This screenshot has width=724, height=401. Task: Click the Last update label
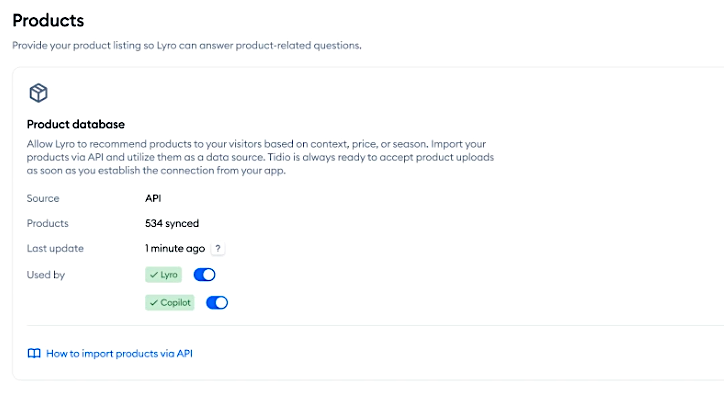tap(55, 249)
